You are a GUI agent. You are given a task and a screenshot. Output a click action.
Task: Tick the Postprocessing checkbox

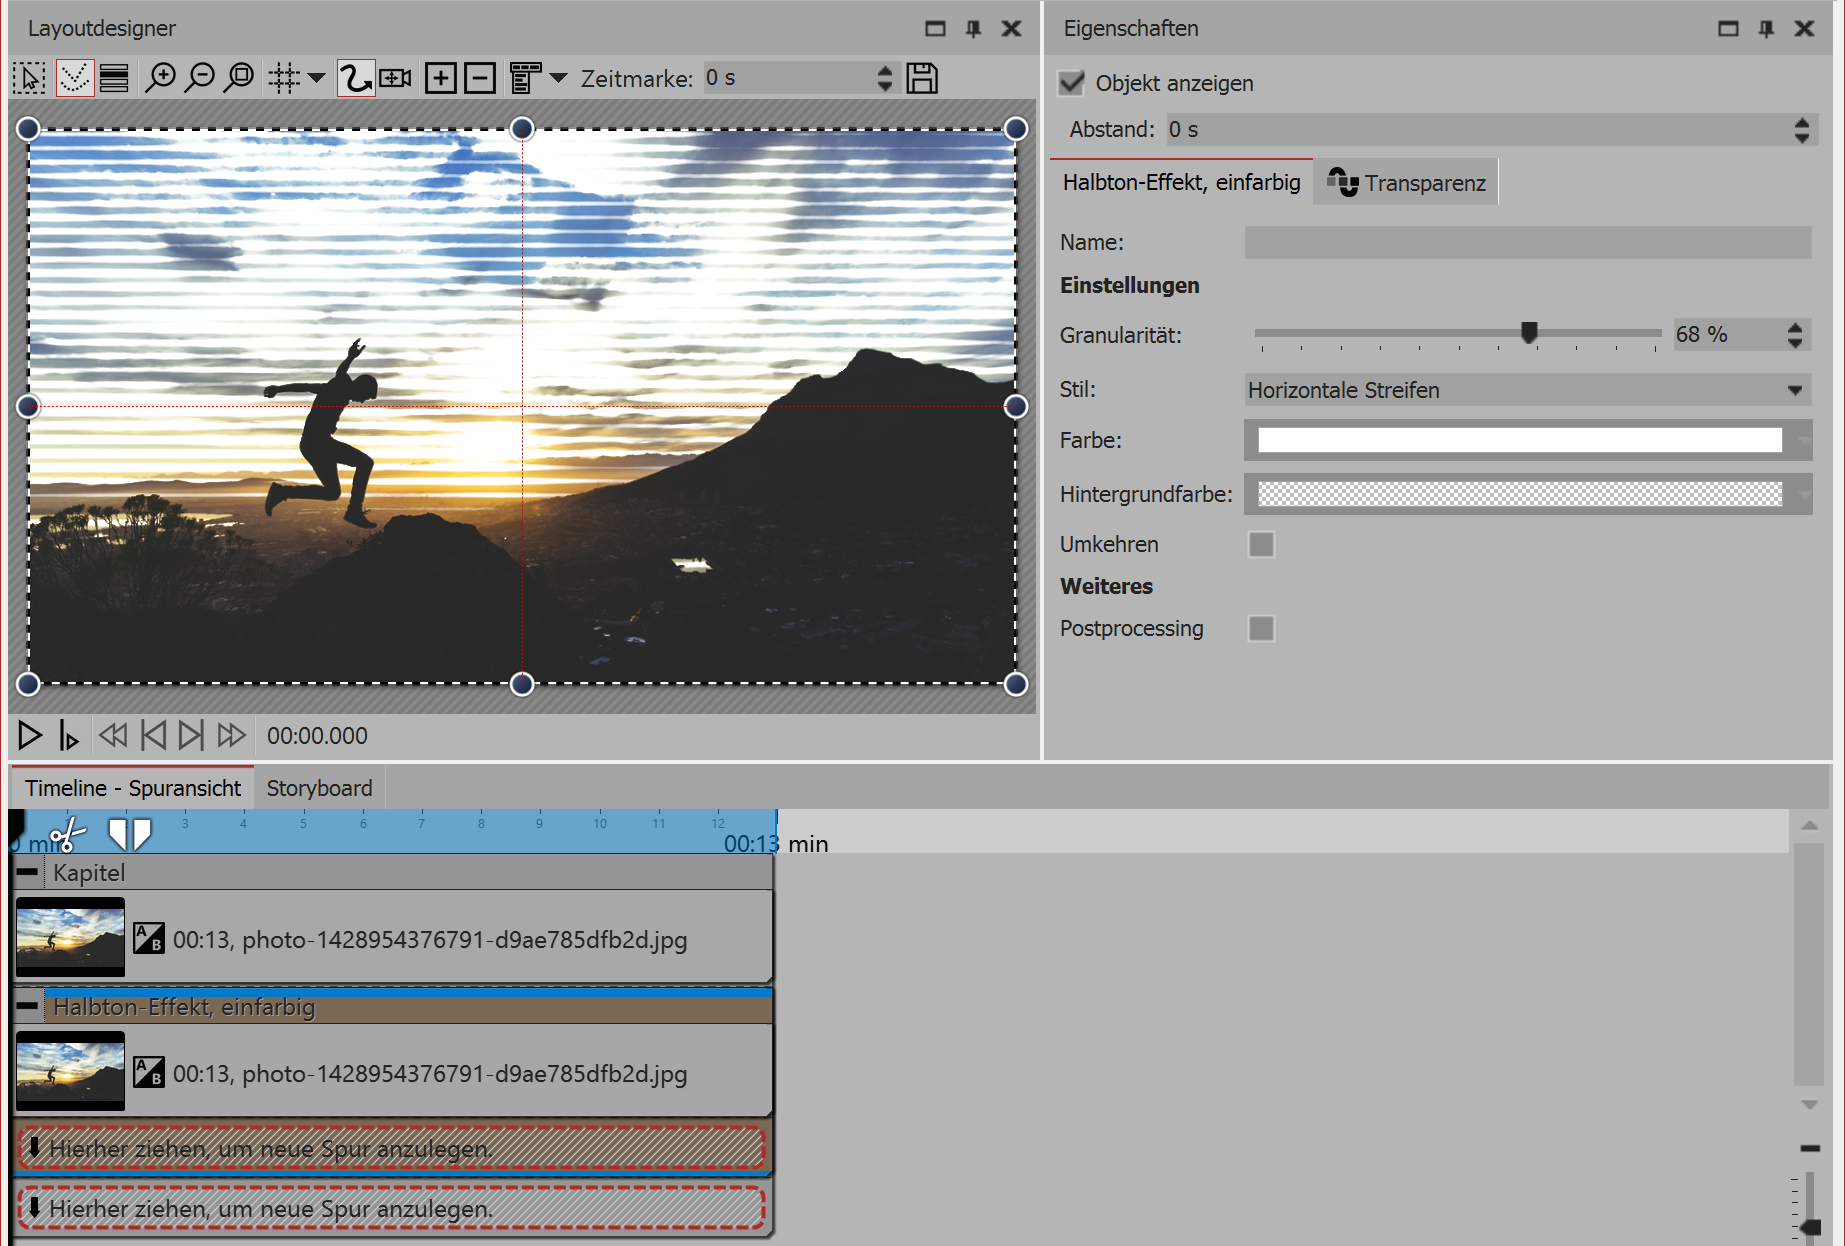point(1261,628)
